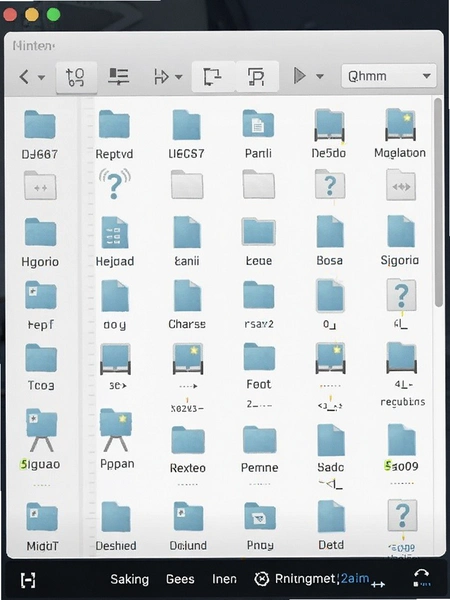
Task: Open the Tco3 folder
Action: click(41, 358)
